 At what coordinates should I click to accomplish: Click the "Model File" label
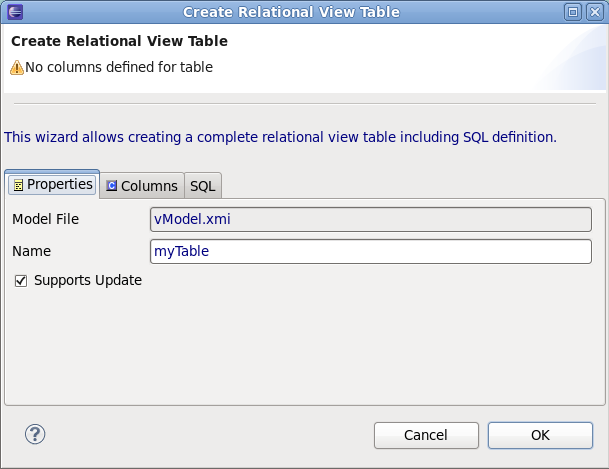point(45,219)
